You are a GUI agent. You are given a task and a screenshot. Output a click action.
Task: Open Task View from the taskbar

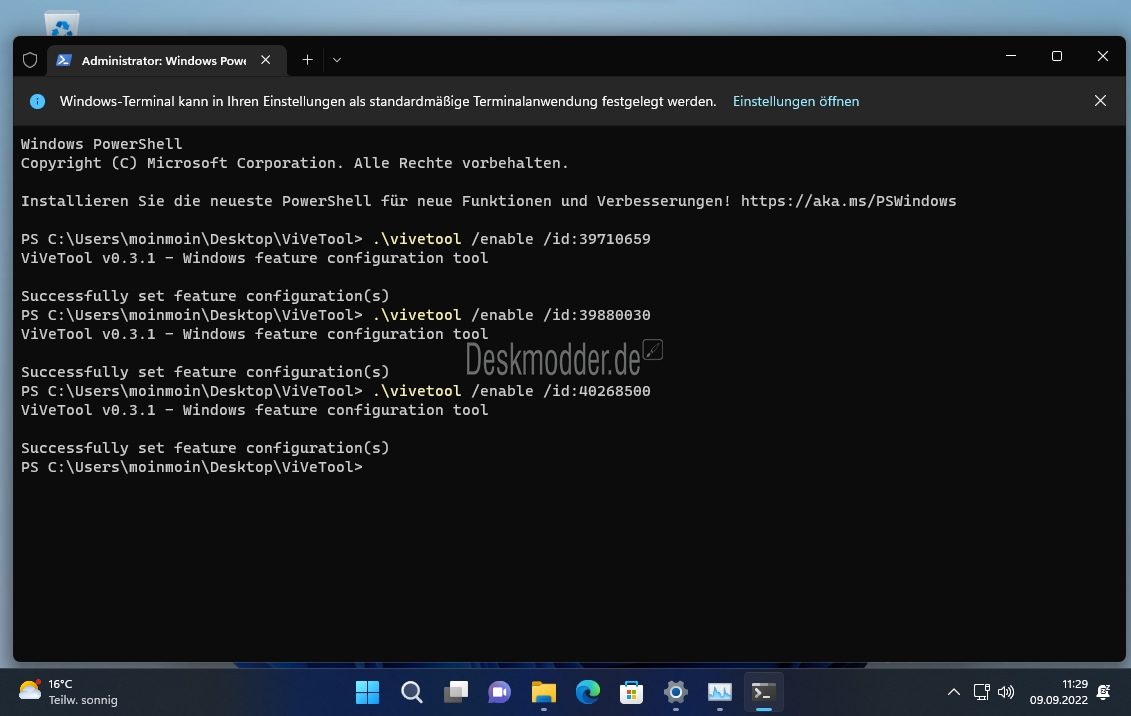pos(456,692)
